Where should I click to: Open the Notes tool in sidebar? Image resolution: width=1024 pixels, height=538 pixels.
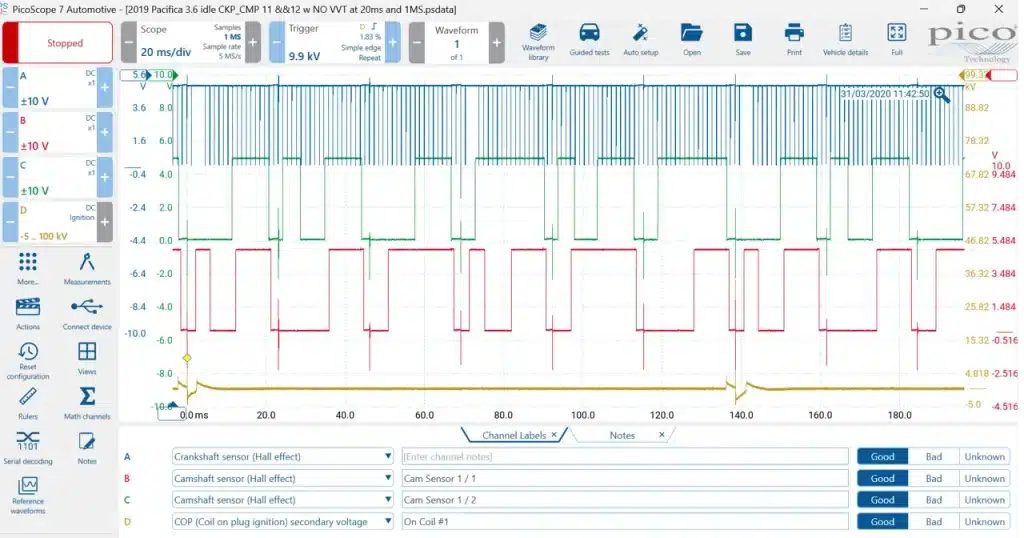click(x=87, y=448)
